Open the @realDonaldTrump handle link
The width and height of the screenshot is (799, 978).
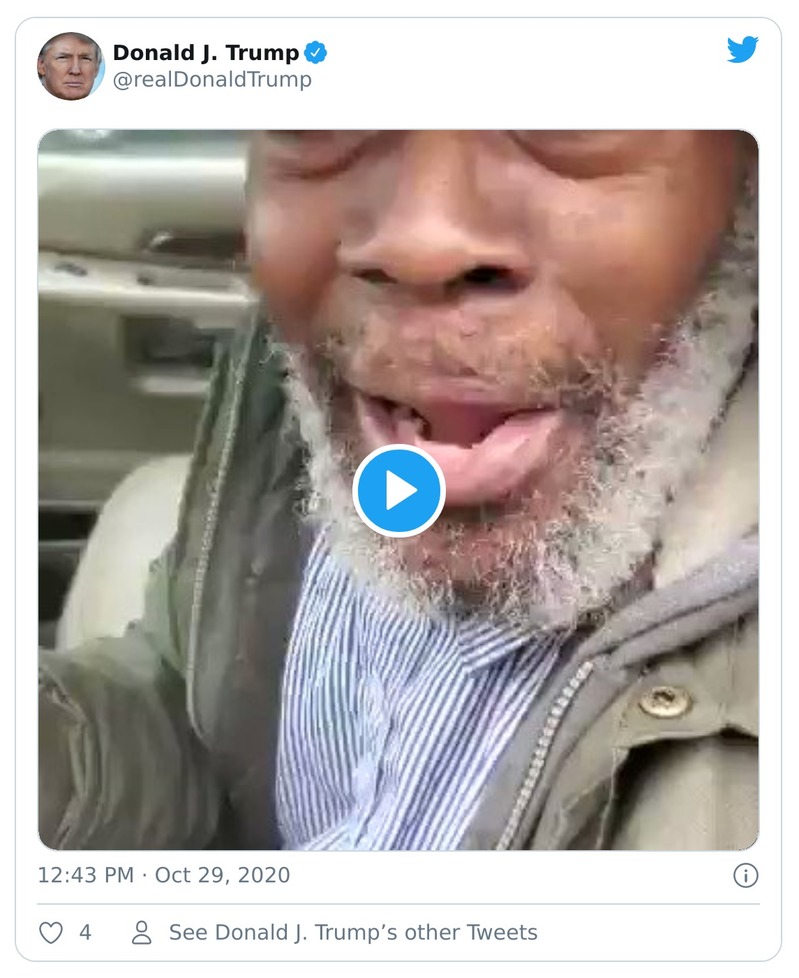(x=212, y=80)
